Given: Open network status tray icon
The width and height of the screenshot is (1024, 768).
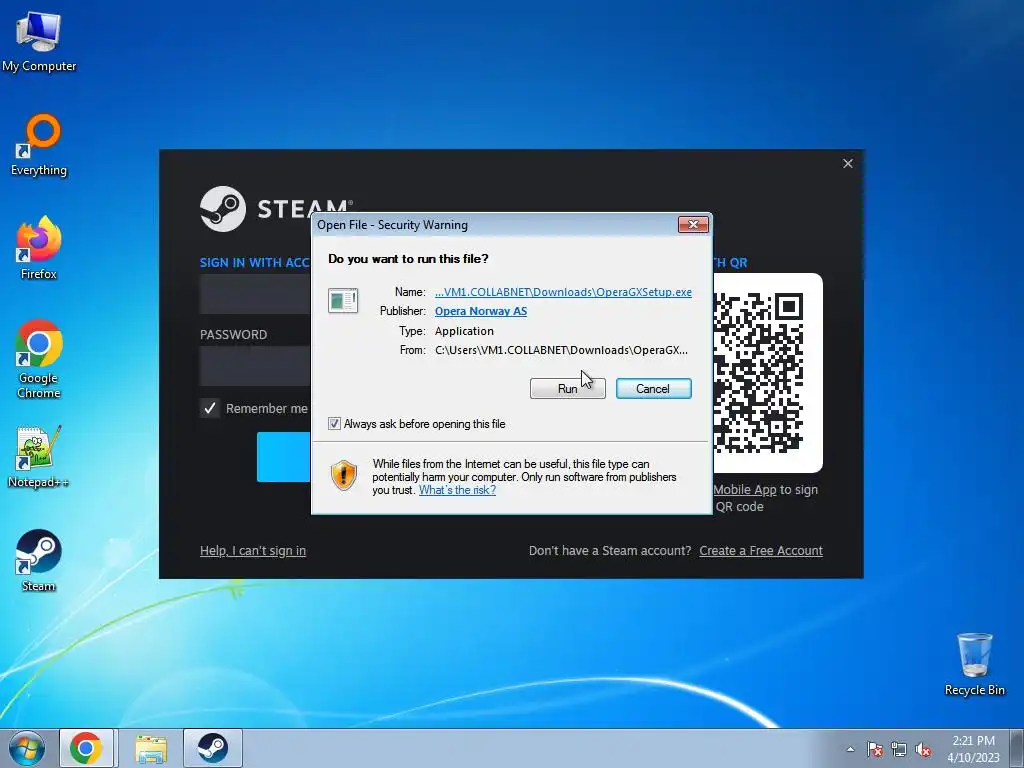Looking at the screenshot, I should click(899, 749).
